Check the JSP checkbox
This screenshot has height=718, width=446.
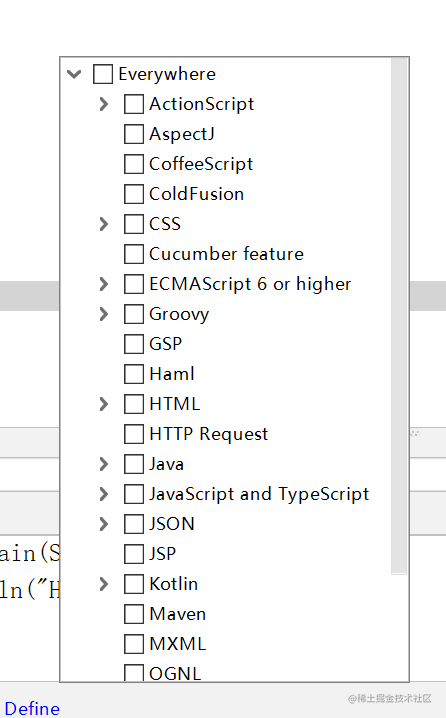tap(134, 554)
